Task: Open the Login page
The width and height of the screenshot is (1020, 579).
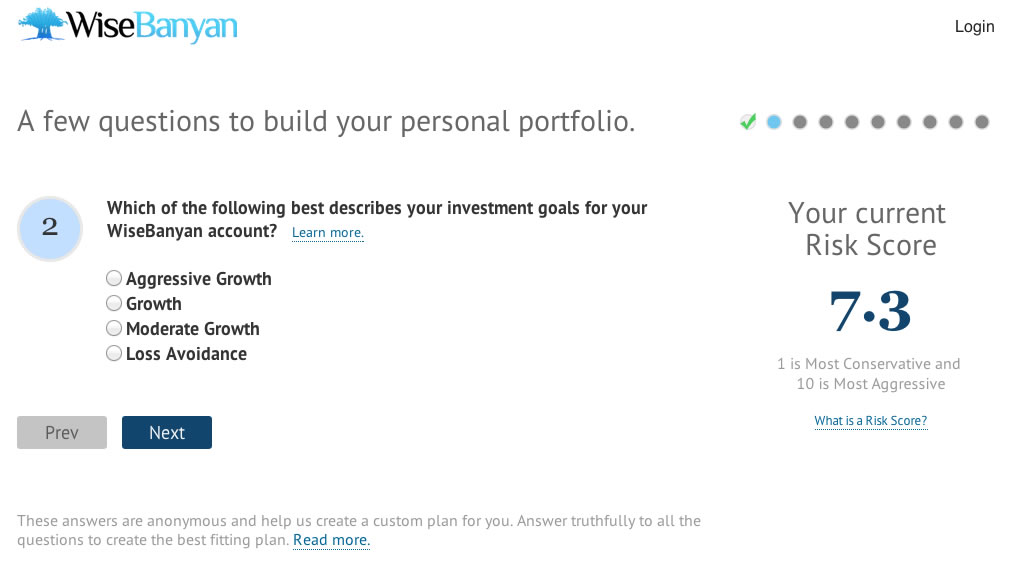Action: pyautogui.click(x=974, y=27)
